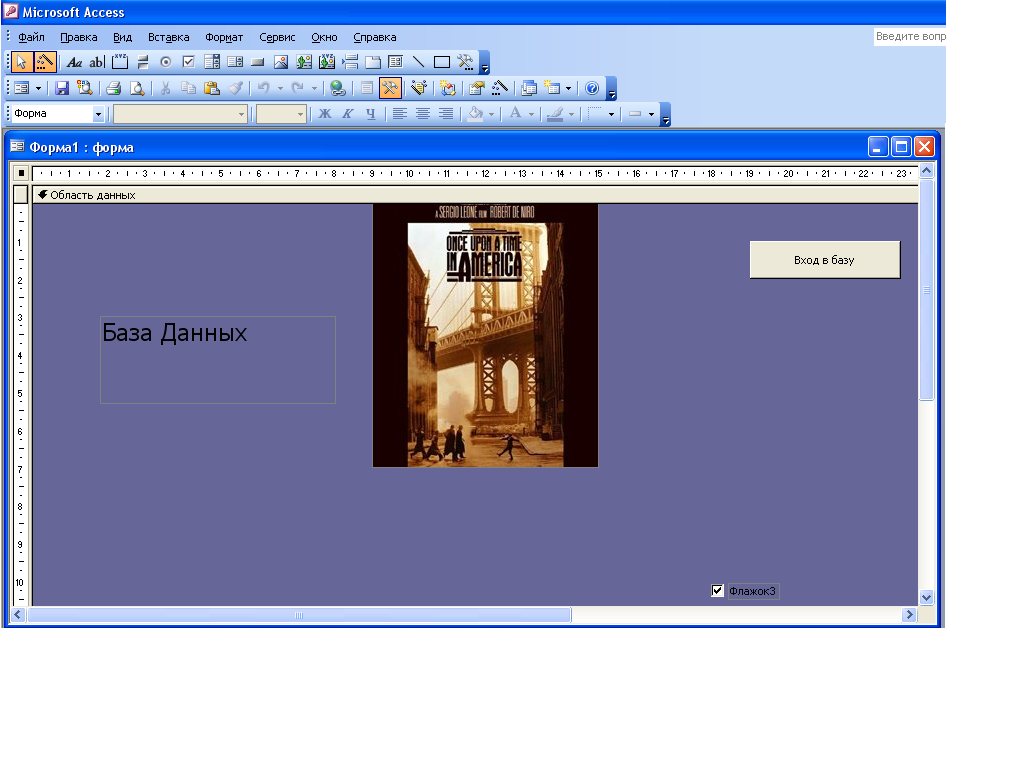Open the Code builder icon
This screenshot has height=768, width=1024.
point(448,88)
